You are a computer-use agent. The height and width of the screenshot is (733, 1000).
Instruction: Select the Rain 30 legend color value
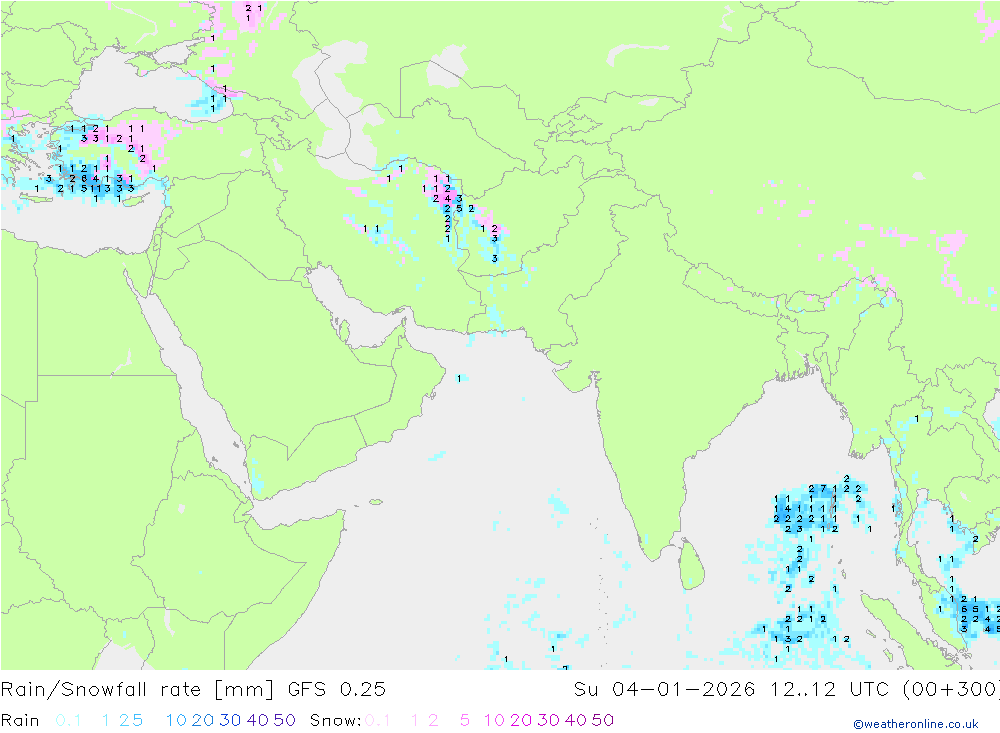[x=230, y=720]
